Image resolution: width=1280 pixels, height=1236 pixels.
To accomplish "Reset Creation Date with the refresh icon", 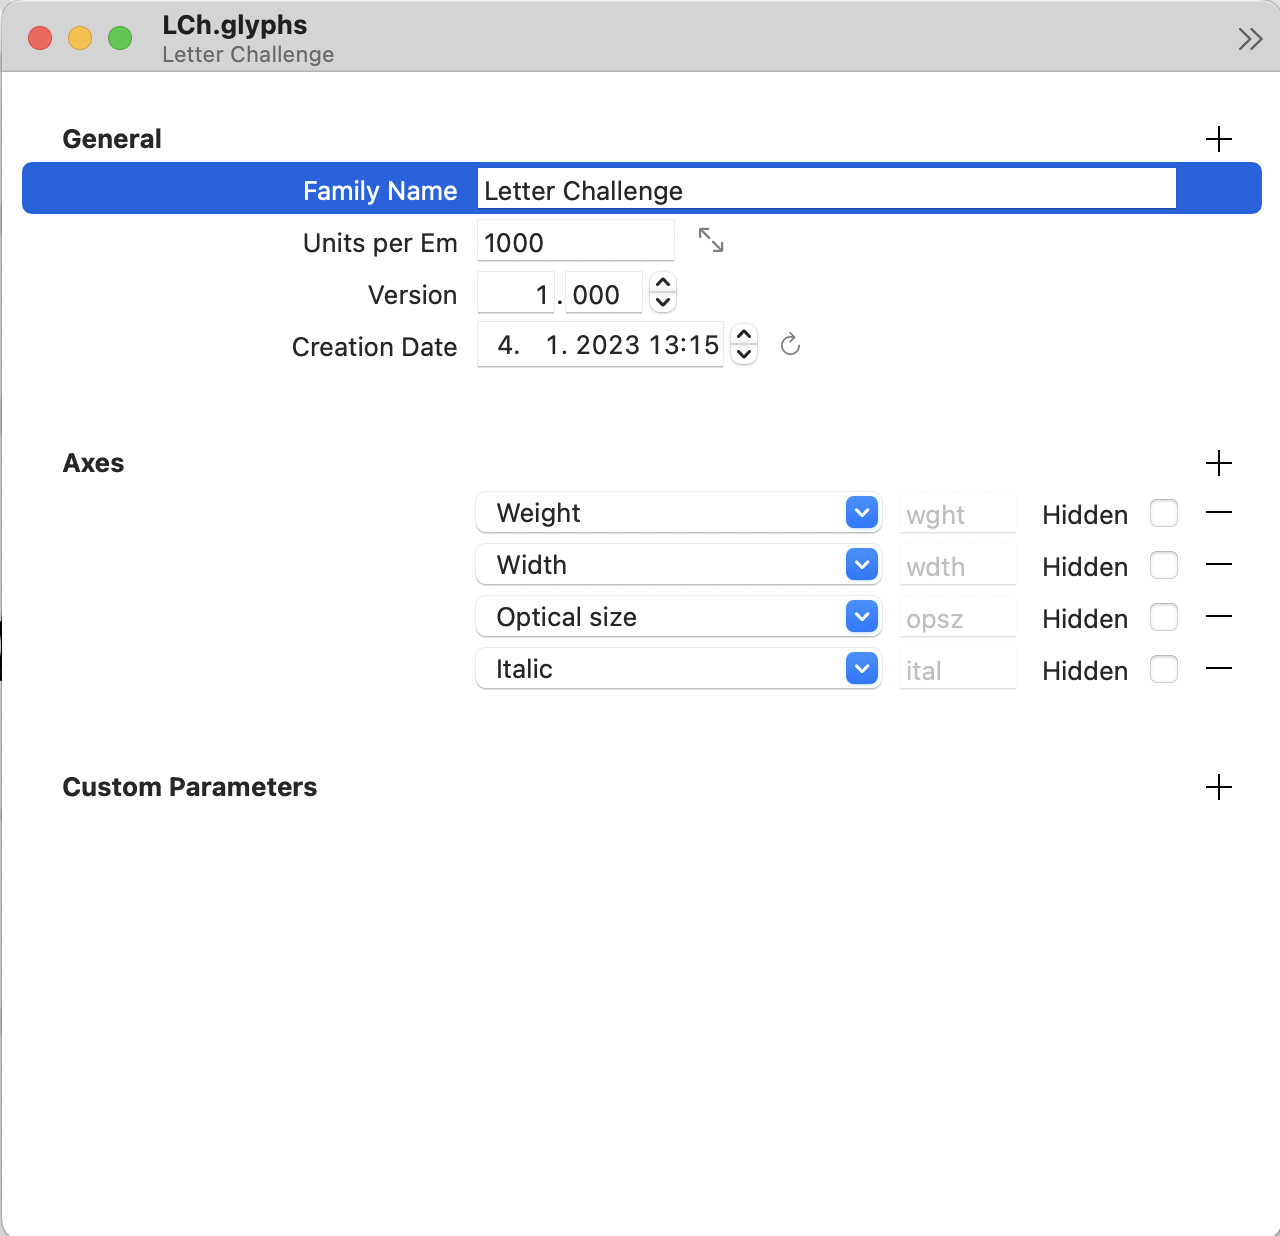I will pos(790,345).
